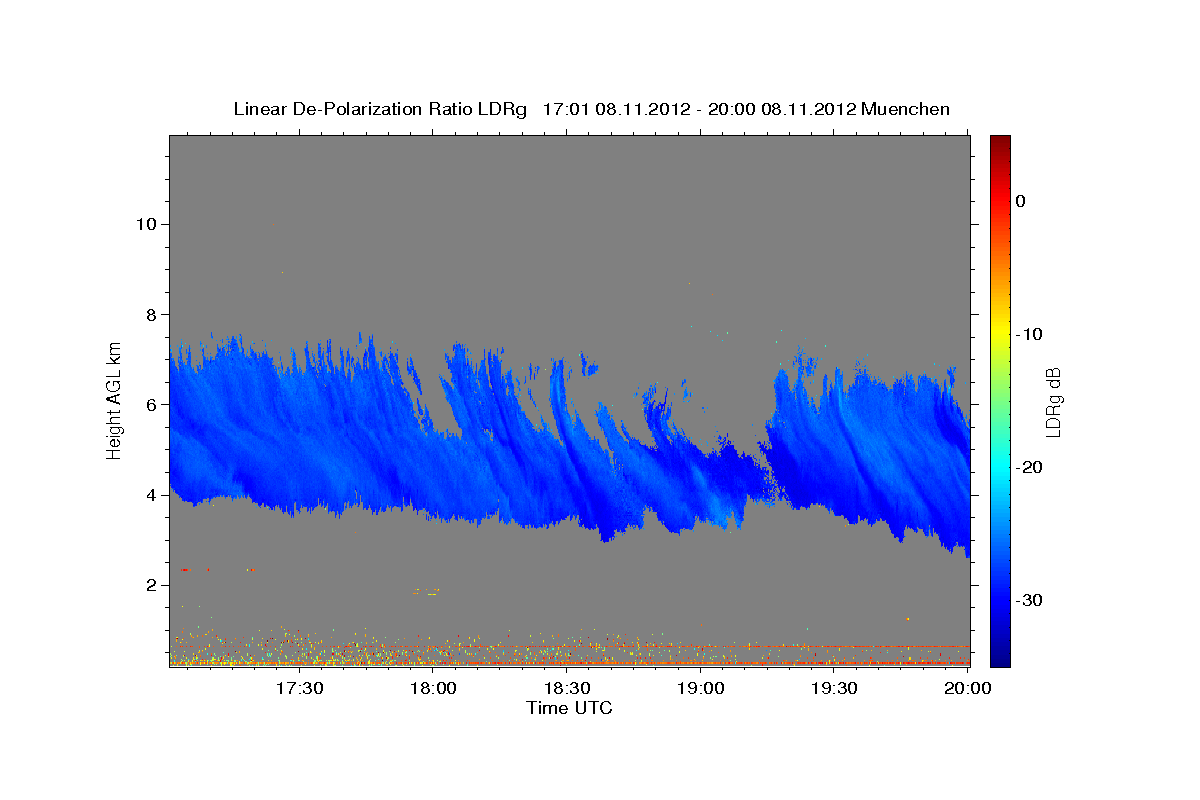Click the dark blue bottom of the colorbar
Image resolution: width=1200 pixels, height=800 pixels.
[1000, 658]
